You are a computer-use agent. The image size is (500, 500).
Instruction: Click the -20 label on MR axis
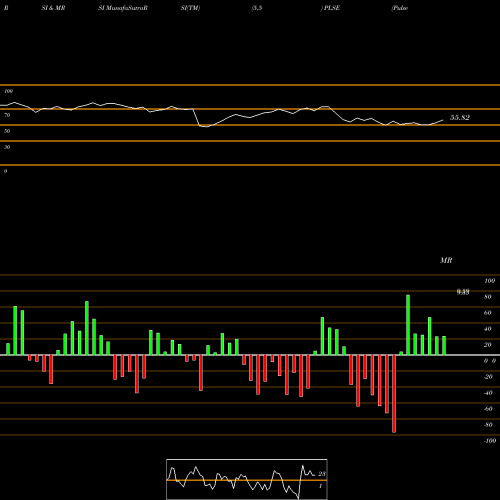pyautogui.click(x=488, y=377)
